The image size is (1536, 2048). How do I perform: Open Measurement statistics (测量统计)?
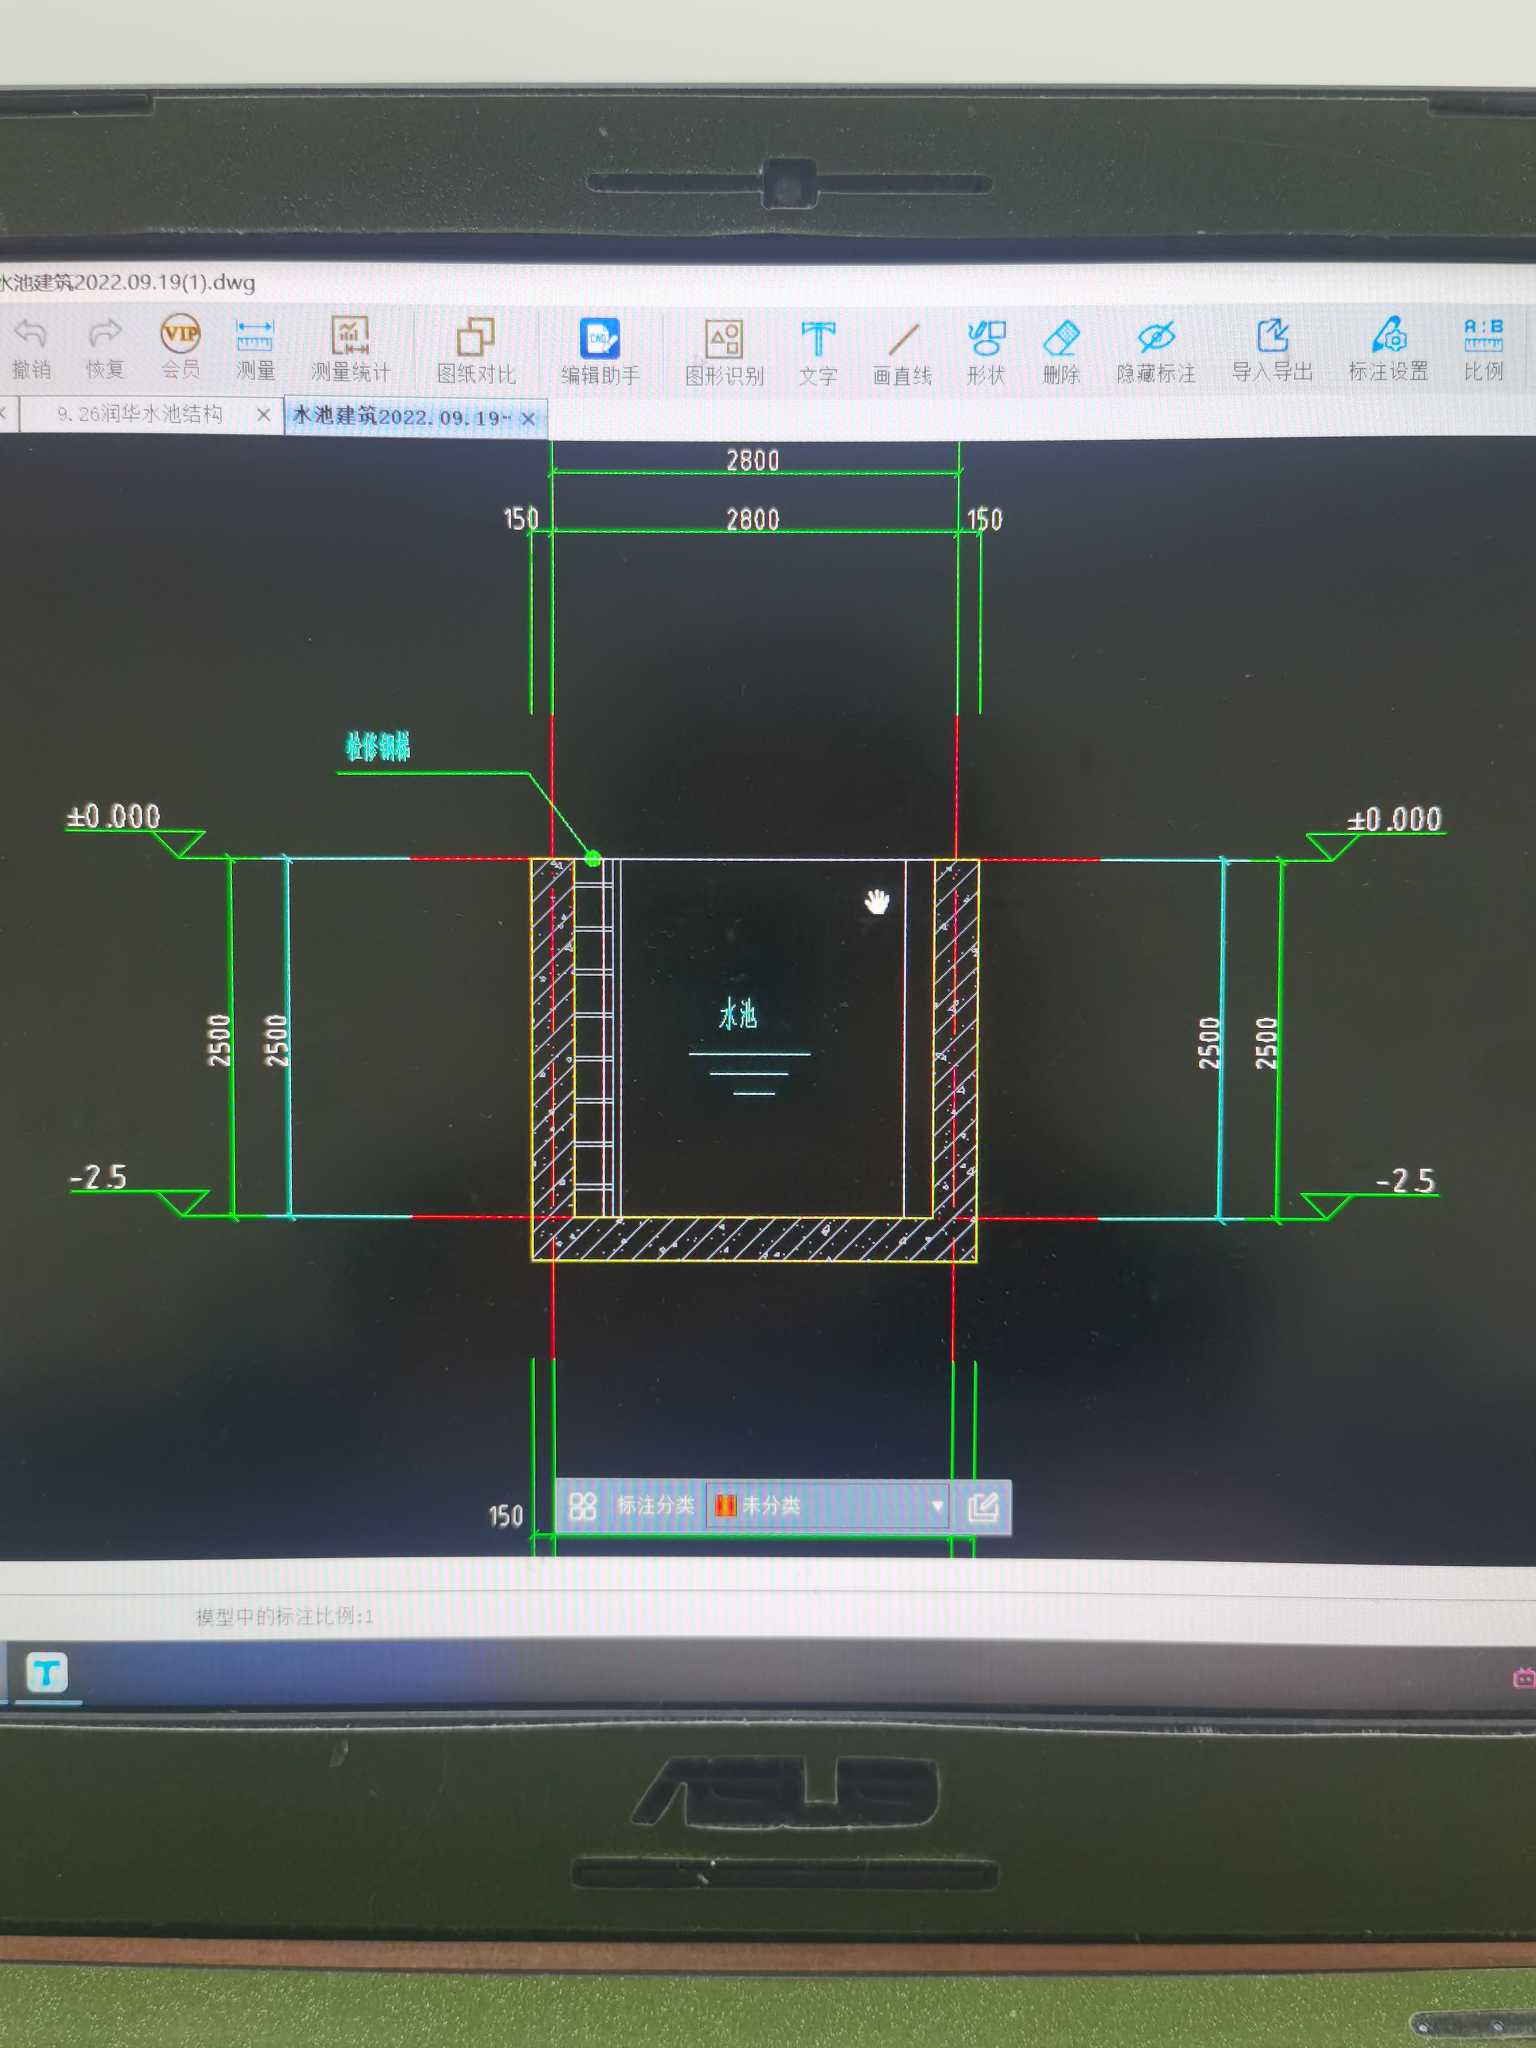(x=350, y=348)
